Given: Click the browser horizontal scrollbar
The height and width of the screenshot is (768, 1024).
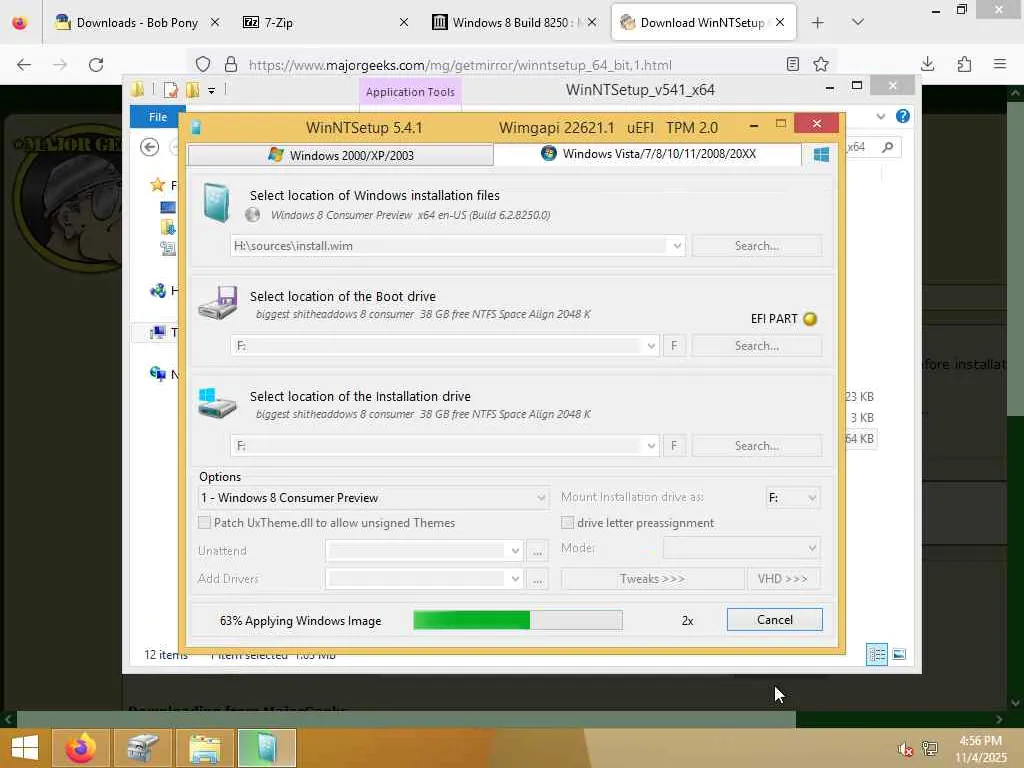Looking at the screenshot, I should (406, 719).
